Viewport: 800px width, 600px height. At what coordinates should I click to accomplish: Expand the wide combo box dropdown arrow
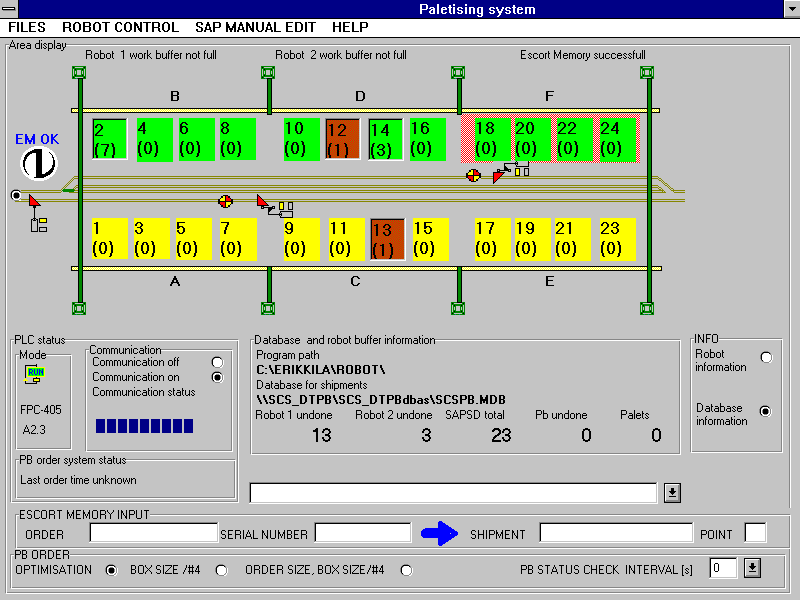pos(672,493)
